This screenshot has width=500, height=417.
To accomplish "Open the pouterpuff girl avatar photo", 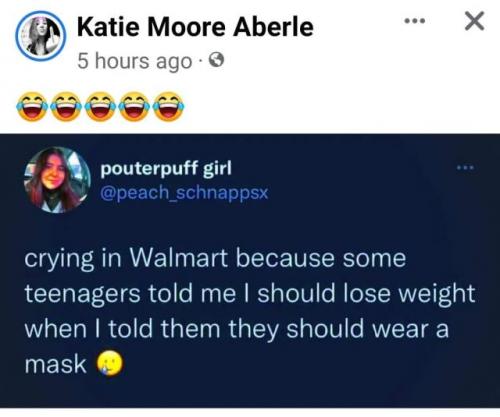I will click(57, 180).
